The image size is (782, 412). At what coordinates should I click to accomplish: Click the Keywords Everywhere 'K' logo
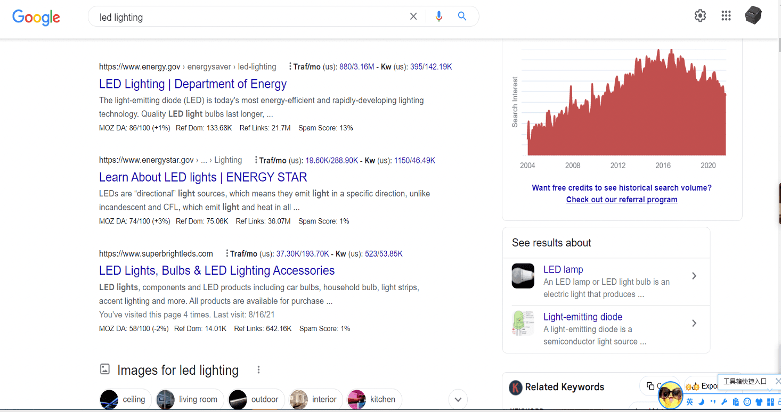coord(516,387)
